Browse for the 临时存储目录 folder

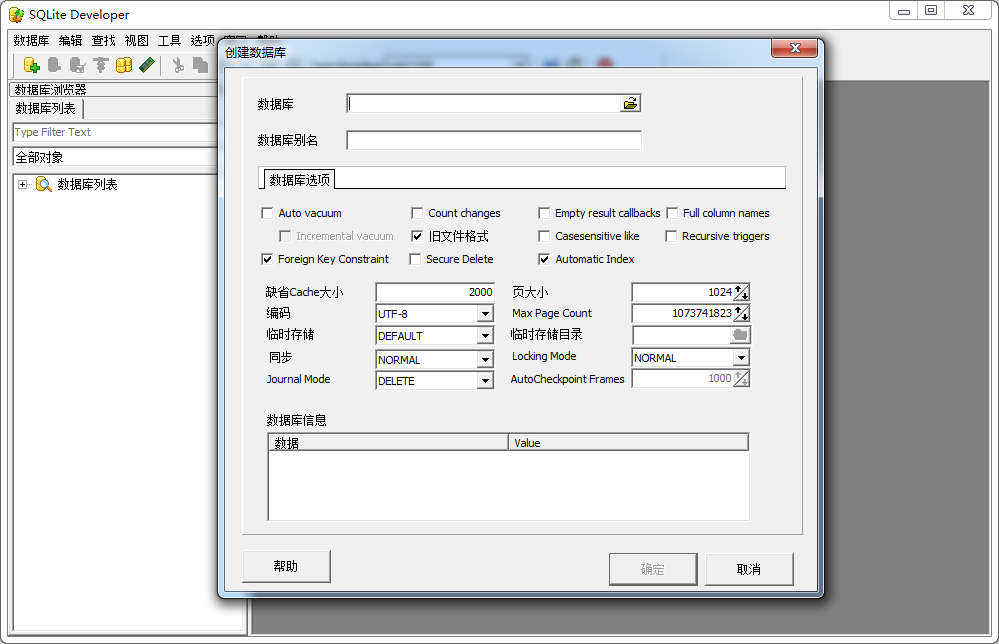741,335
